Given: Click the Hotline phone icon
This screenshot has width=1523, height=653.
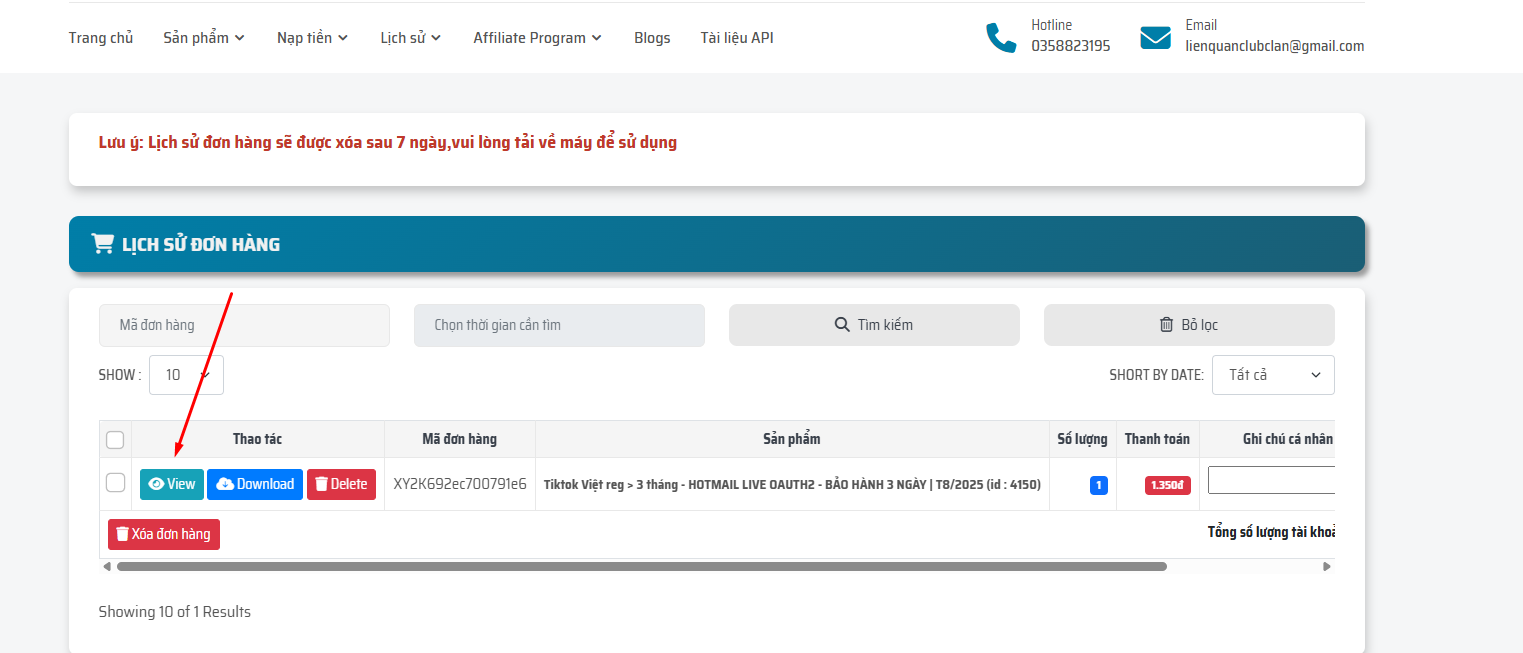Looking at the screenshot, I should point(1000,38).
